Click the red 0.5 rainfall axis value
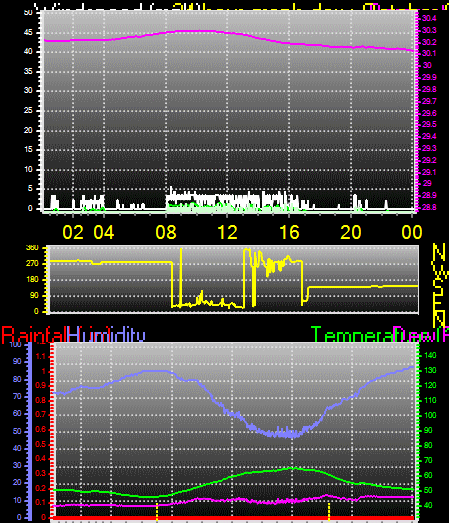 coord(41,444)
